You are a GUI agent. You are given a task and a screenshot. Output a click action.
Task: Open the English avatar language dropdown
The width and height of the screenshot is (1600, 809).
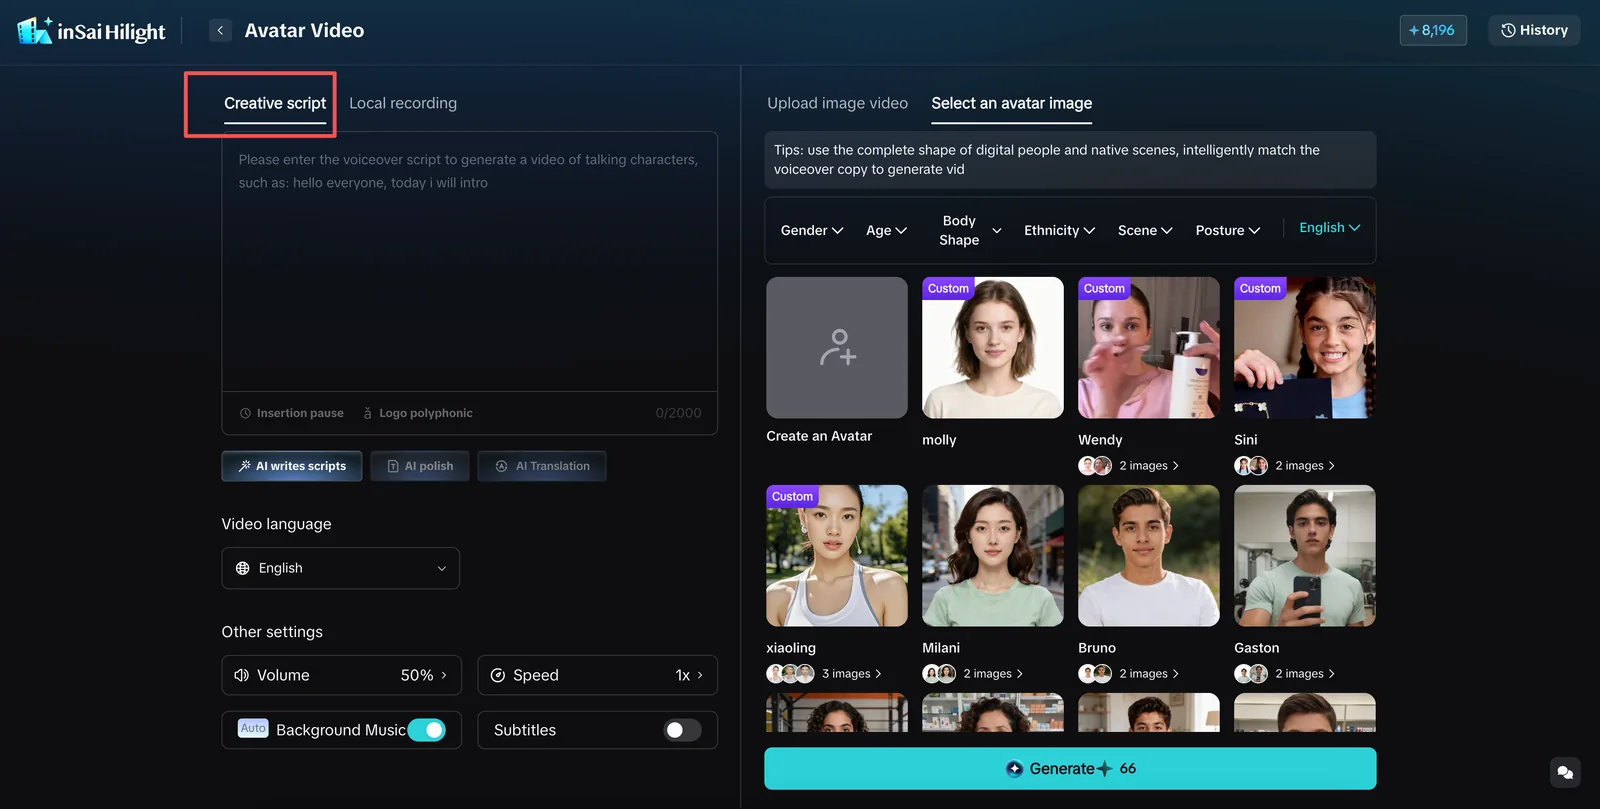pyautogui.click(x=1329, y=228)
